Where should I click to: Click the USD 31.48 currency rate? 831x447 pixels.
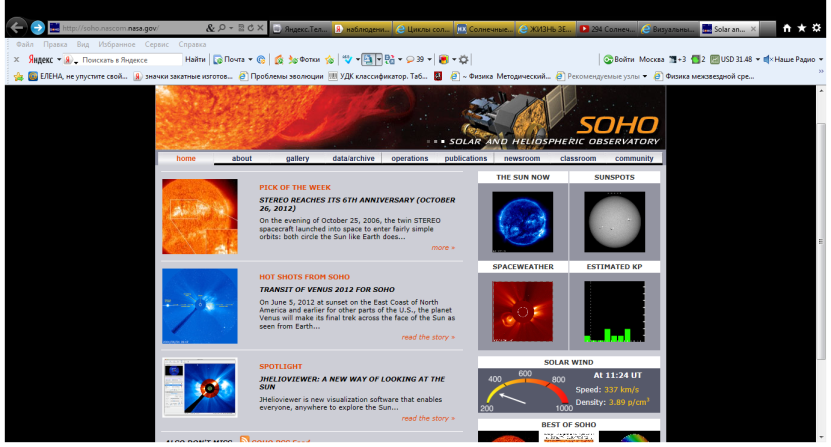(x=731, y=59)
